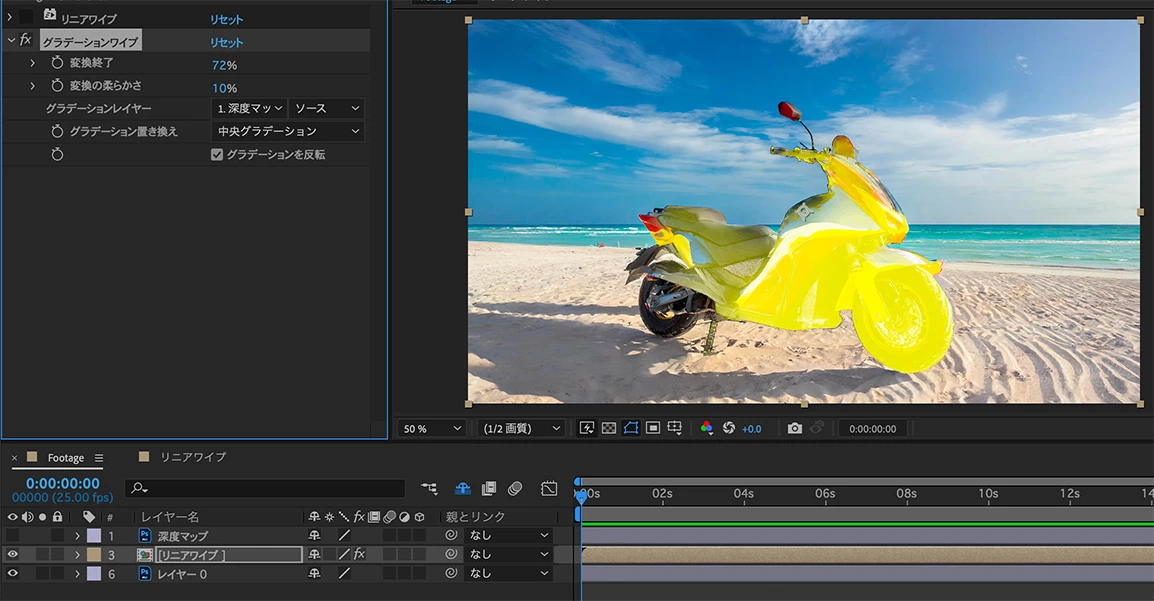1154x601 pixels.
Task: Reset the リニアワイプ effect
Action: [226, 19]
